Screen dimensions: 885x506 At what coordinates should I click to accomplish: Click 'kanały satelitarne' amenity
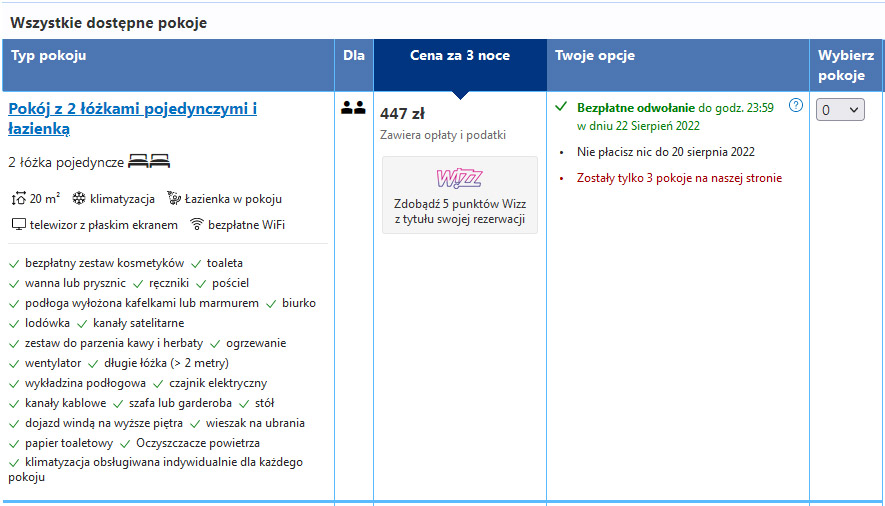138,323
